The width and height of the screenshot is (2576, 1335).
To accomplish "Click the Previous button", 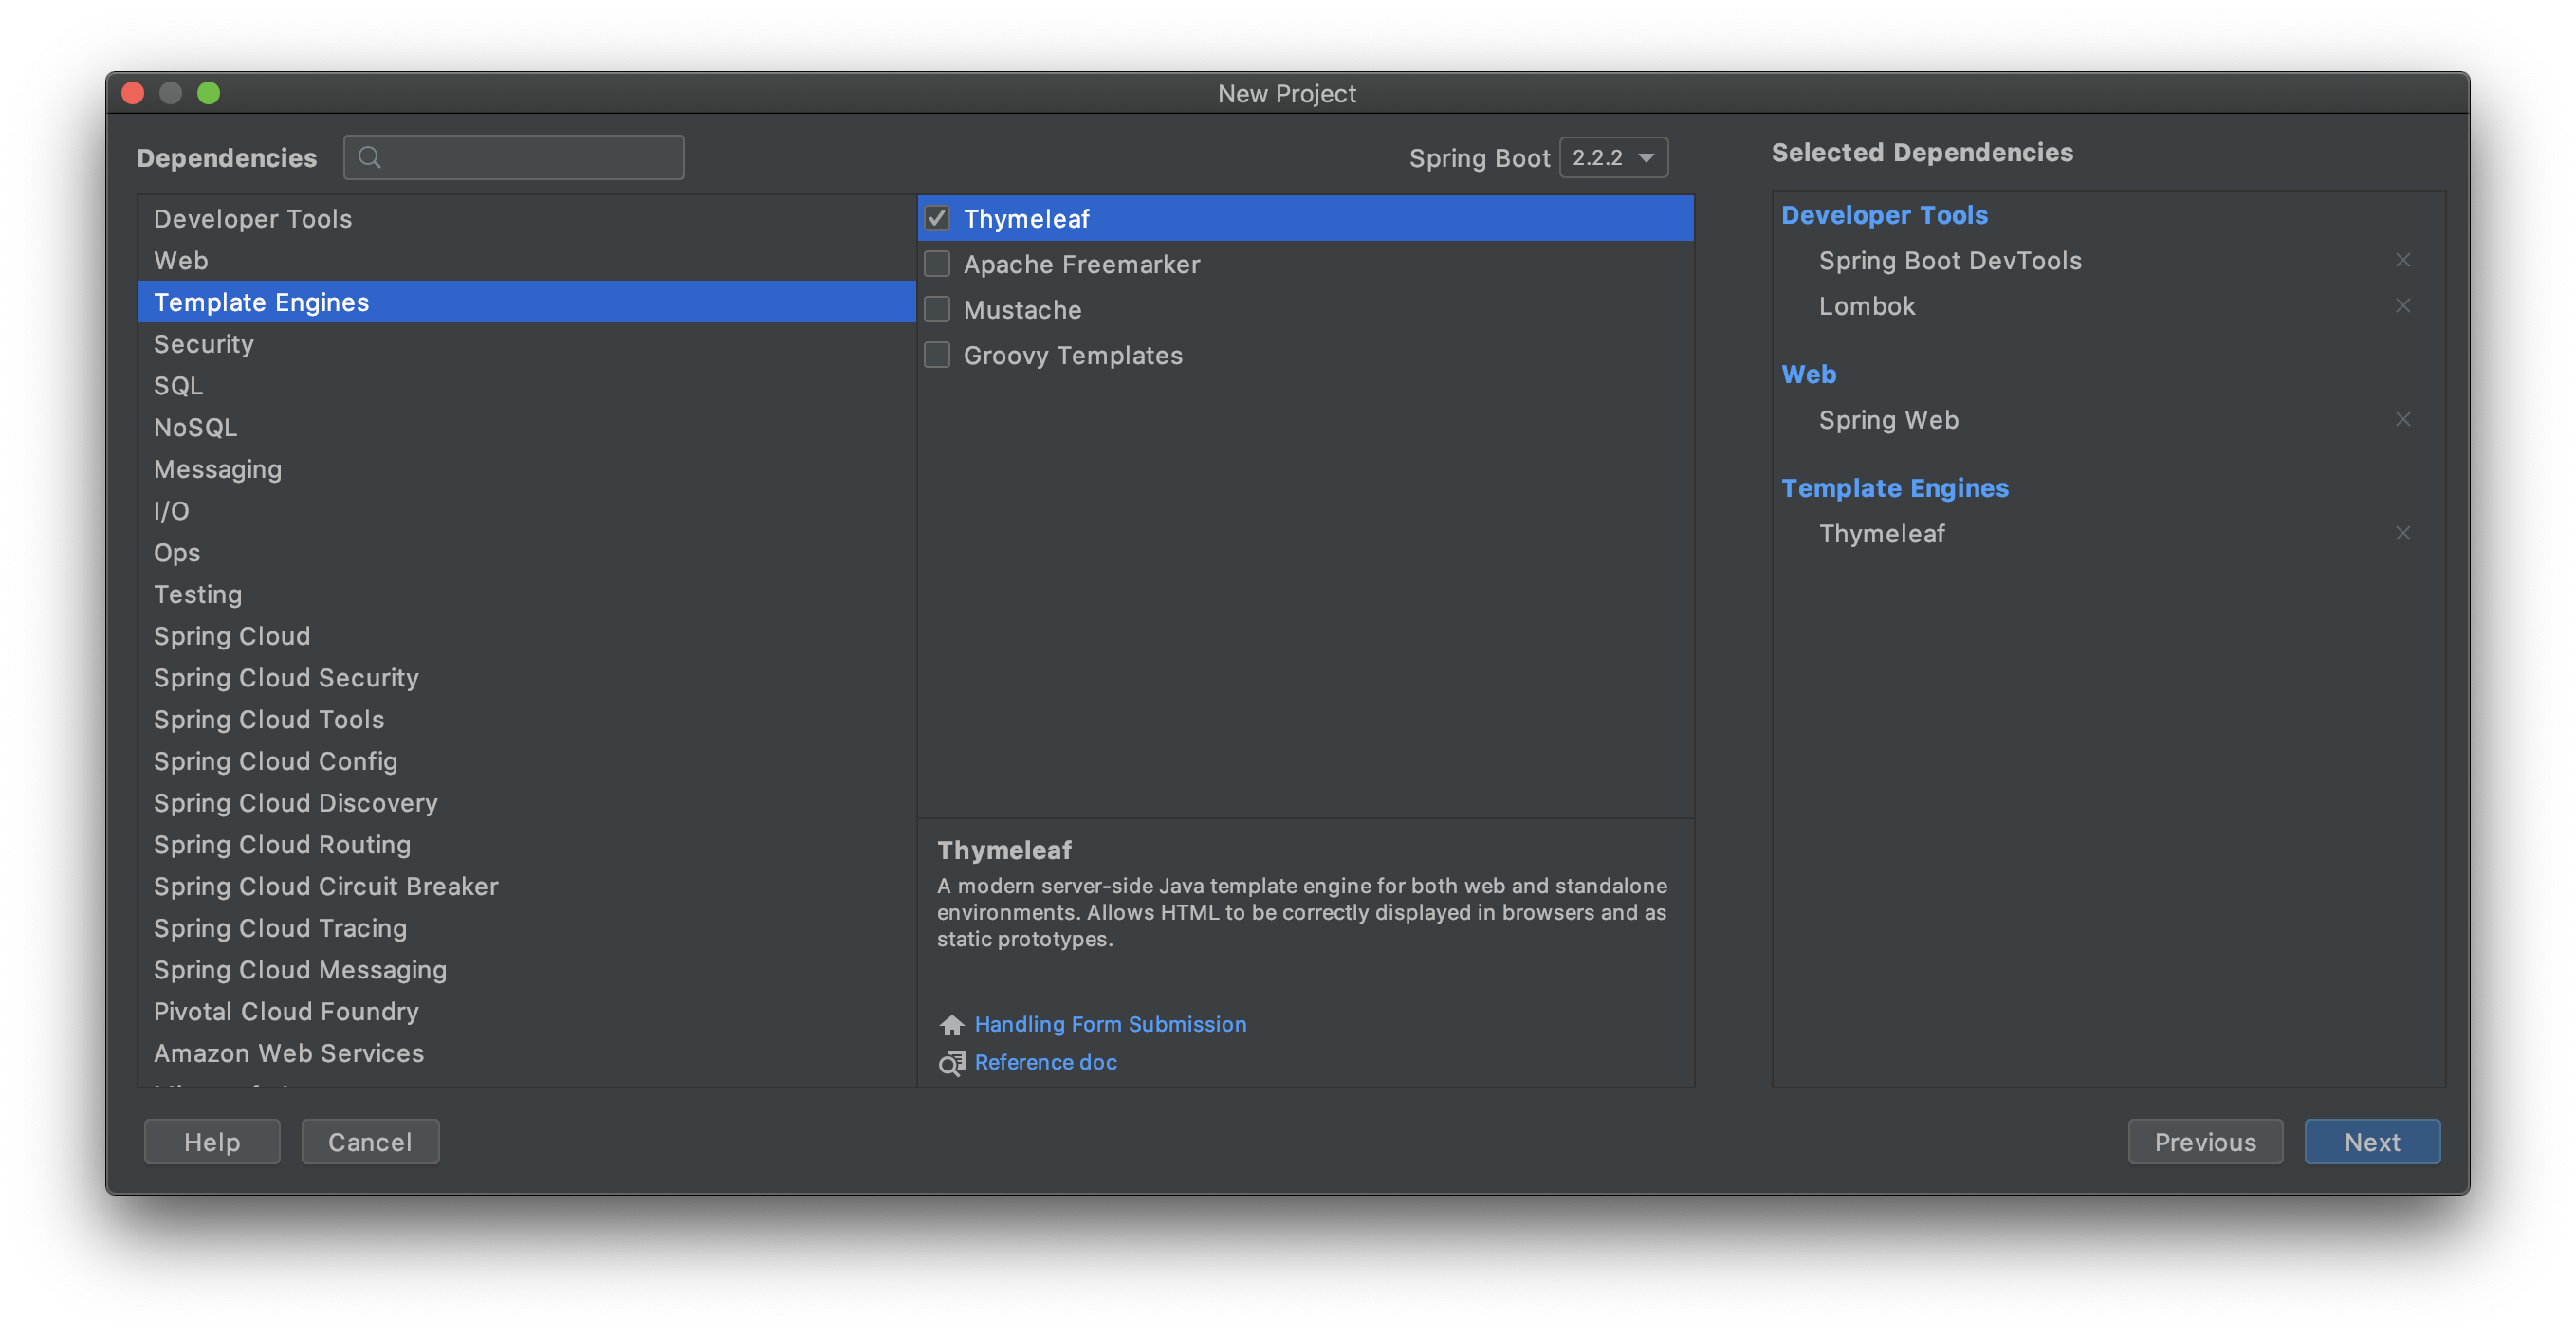I will tap(2204, 1142).
